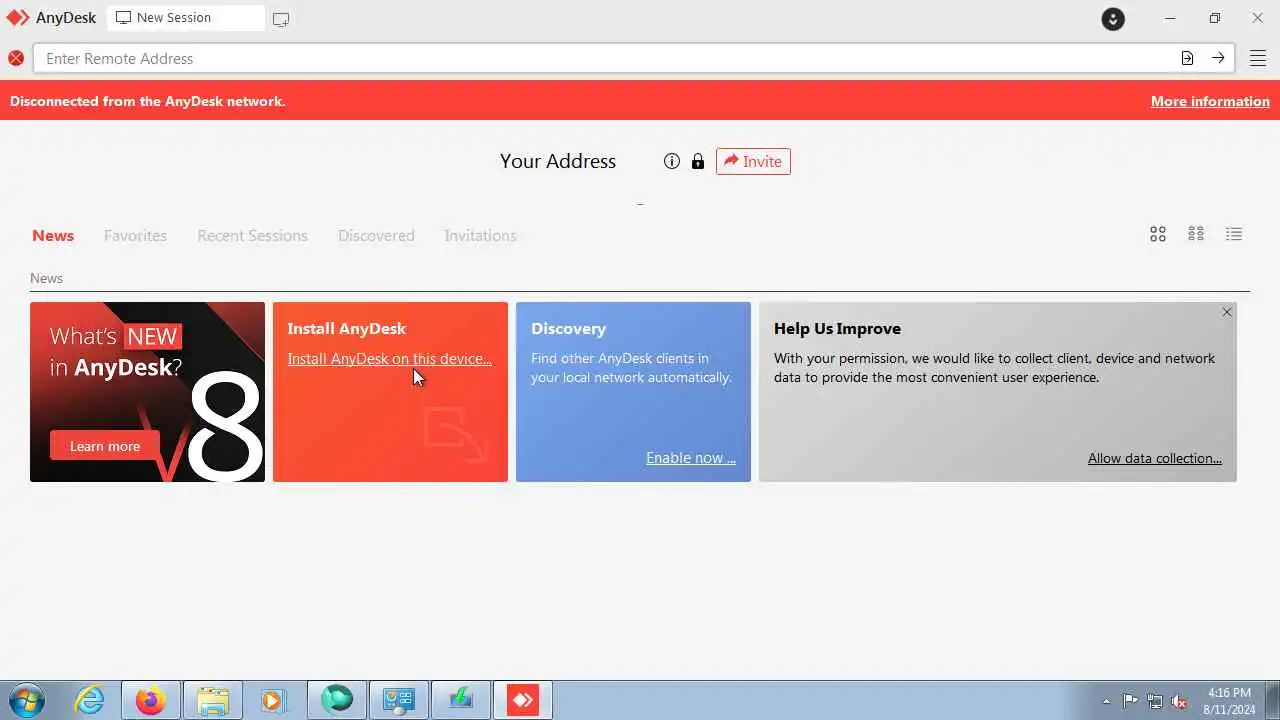Click the dark circular download arrow icon

click(1113, 19)
